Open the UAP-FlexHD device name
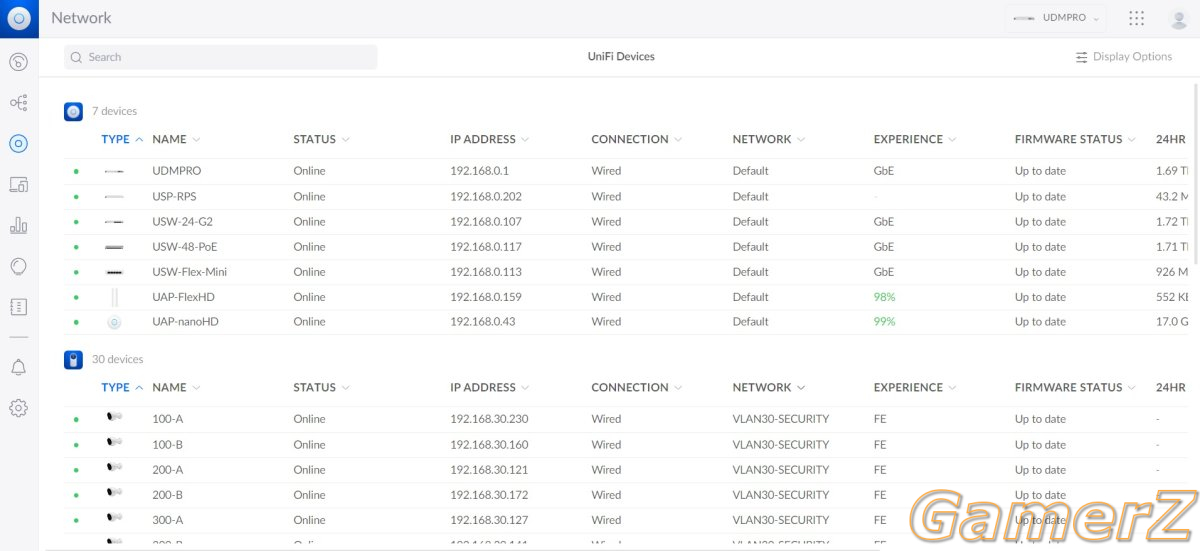Image resolution: width=1200 pixels, height=551 pixels. pyautogui.click(x=183, y=297)
